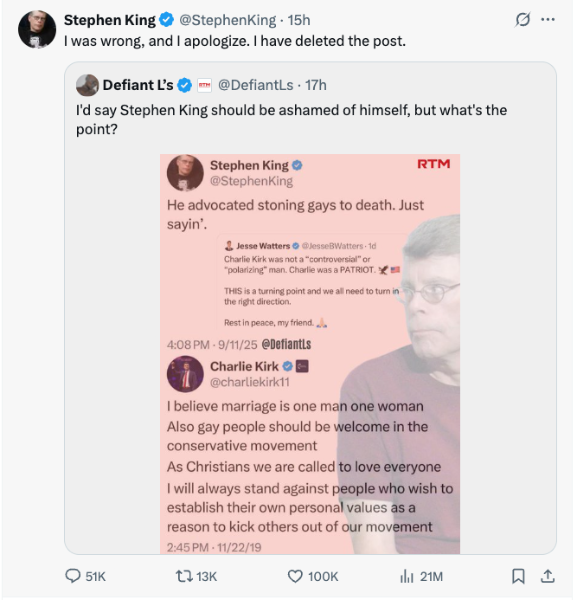The width and height of the screenshot is (577, 600).
Task: Open the three-dot more options menu
Action: [548, 20]
